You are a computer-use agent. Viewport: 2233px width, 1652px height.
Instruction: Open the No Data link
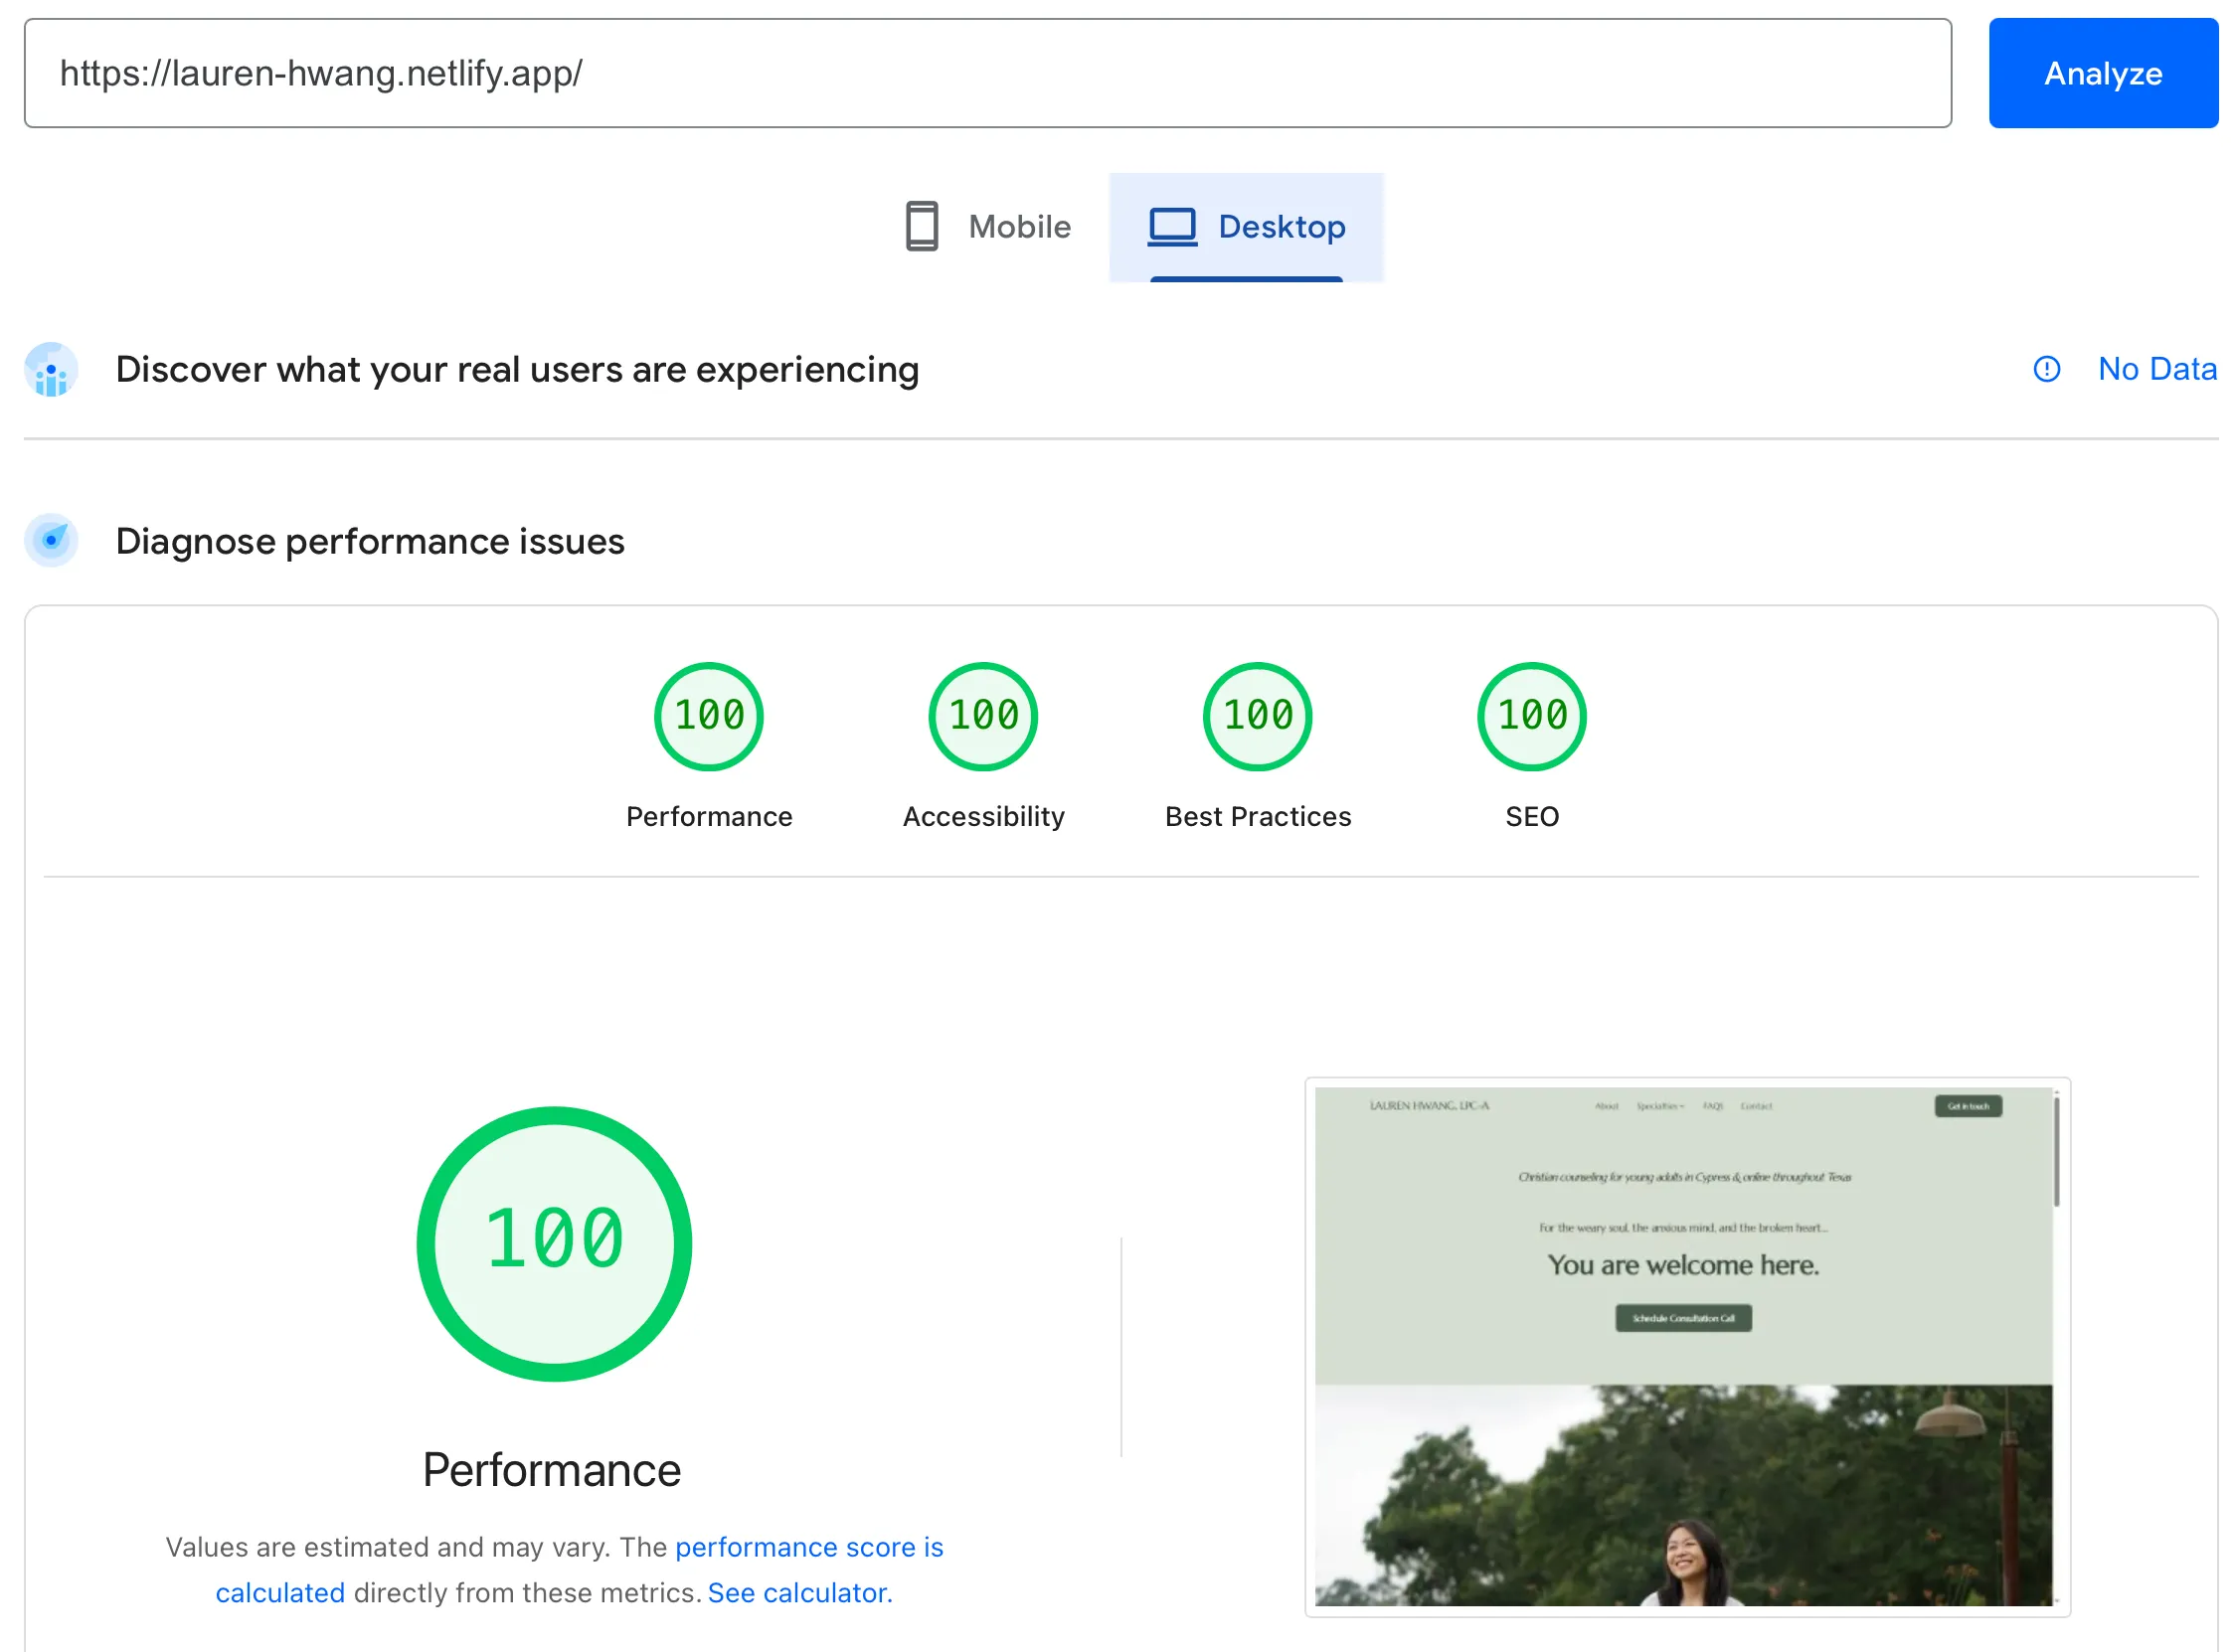point(2157,369)
